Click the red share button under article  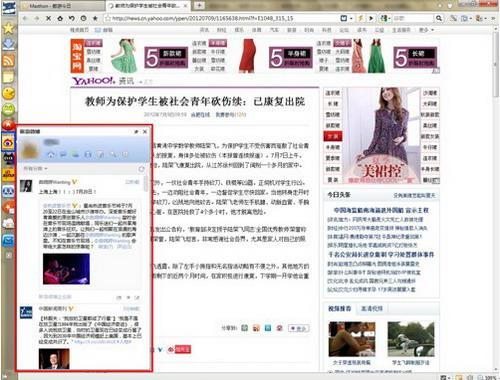179,349
